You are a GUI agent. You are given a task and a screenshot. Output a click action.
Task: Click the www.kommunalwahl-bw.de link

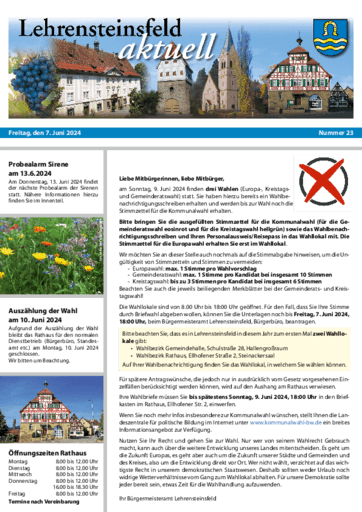coord(286,423)
